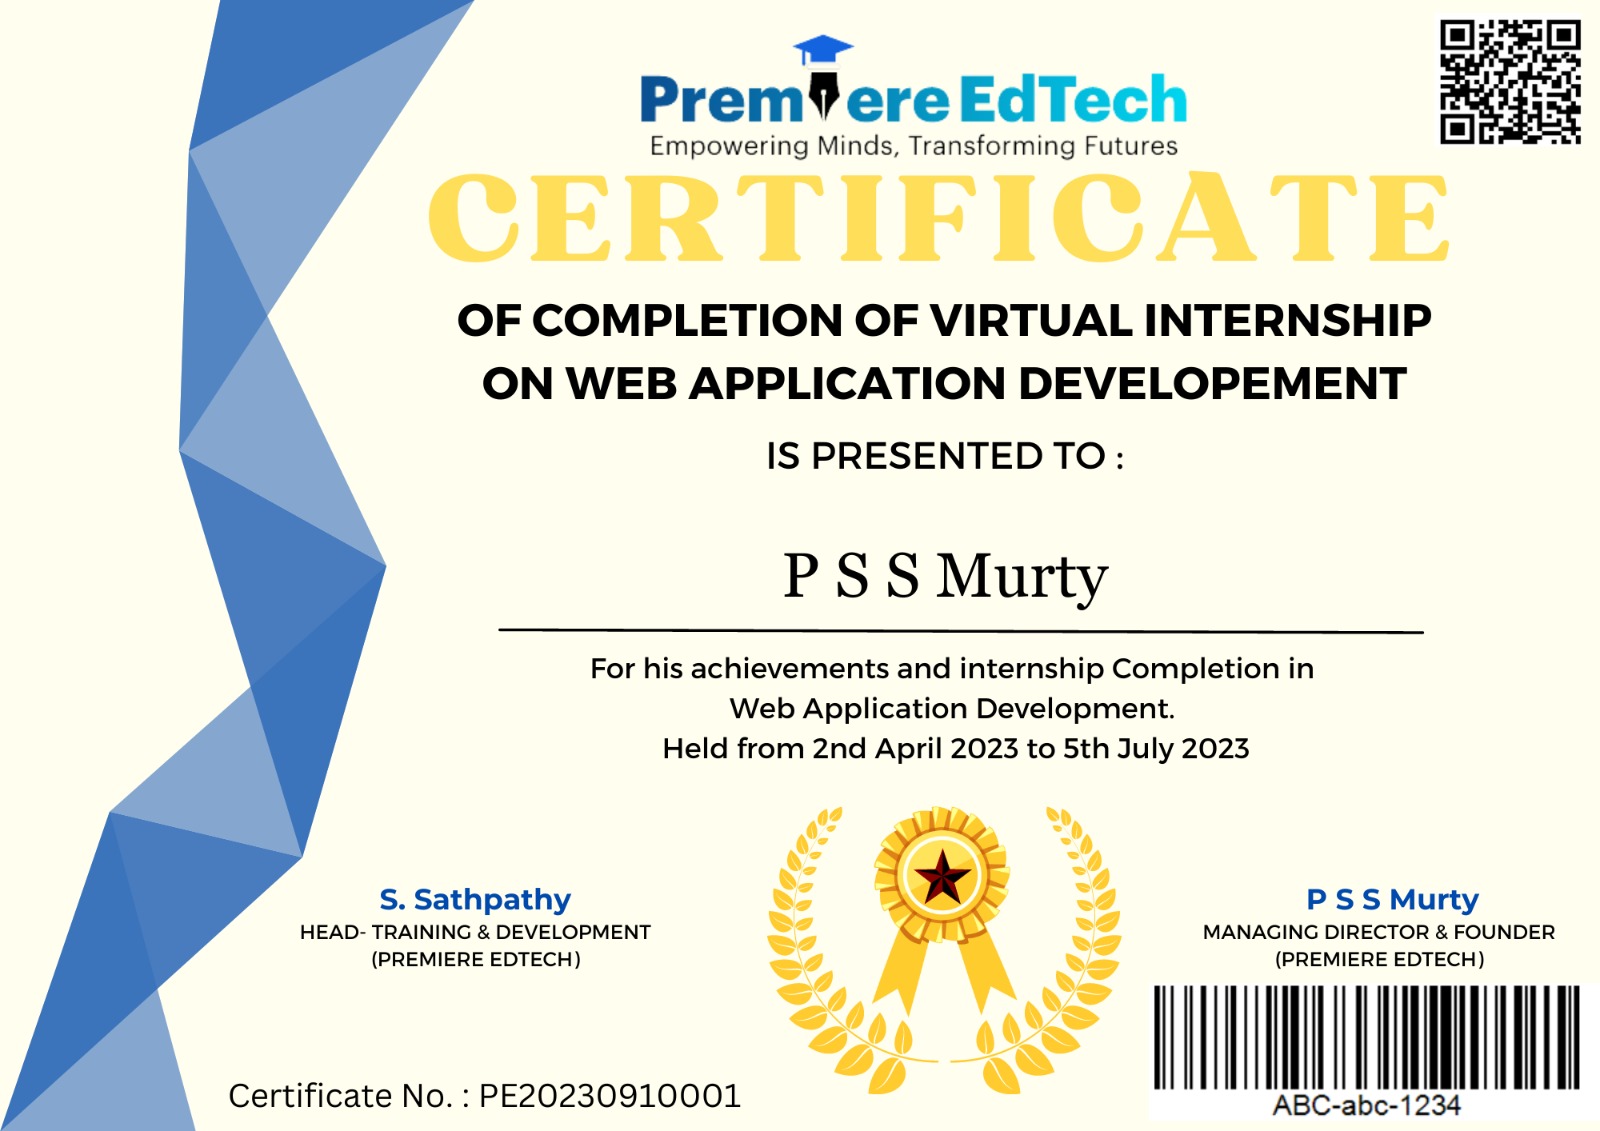Image resolution: width=1600 pixels, height=1131 pixels.
Task: Click the Premiere EdTech logo
Action: click(913, 98)
